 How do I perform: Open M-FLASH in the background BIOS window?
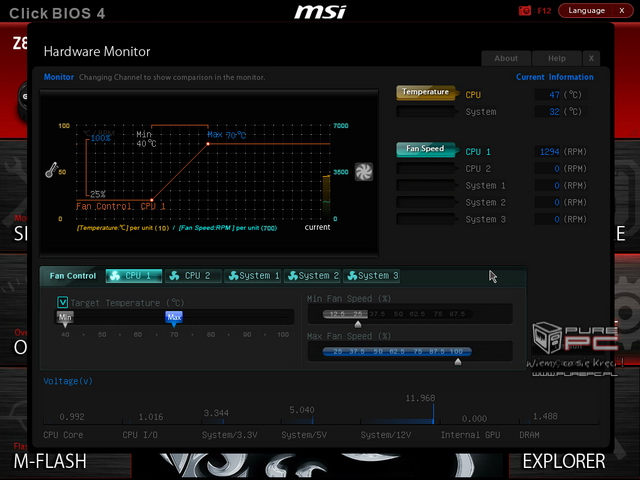tap(50, 461)
